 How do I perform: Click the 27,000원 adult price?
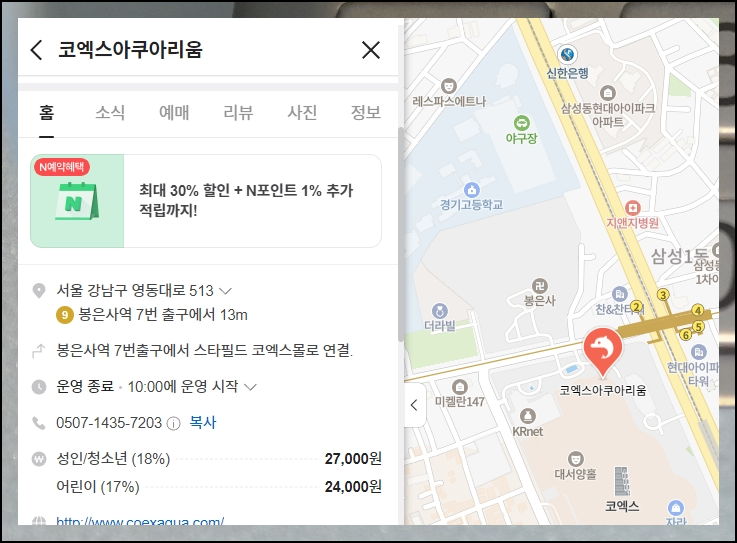(353, 459)
